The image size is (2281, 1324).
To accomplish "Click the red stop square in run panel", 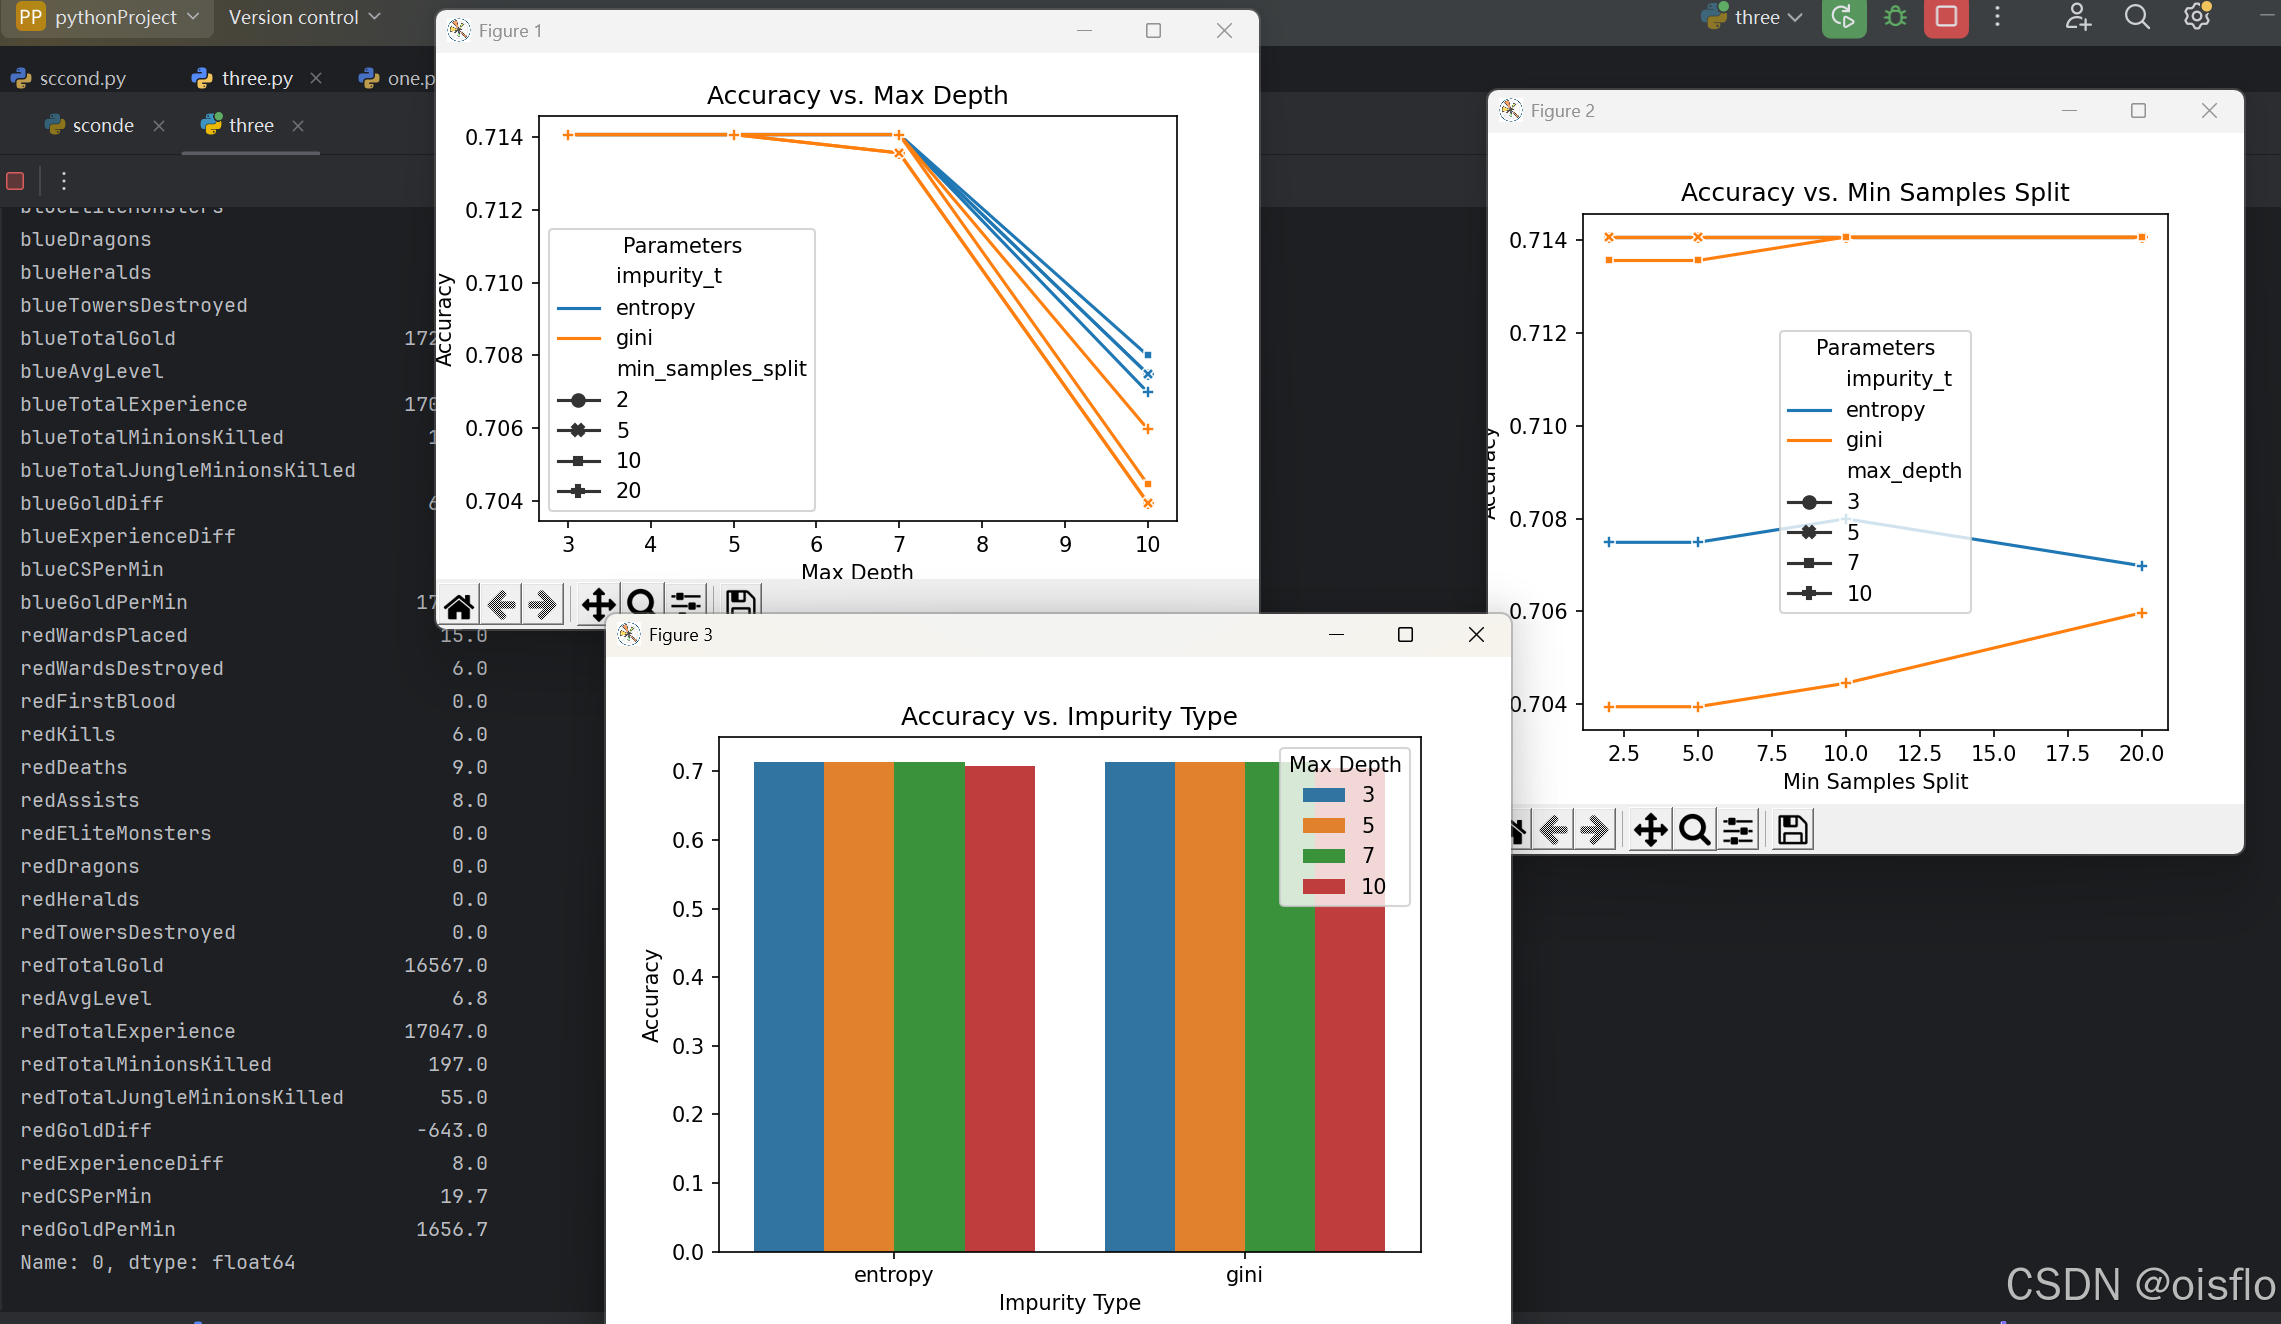I will (16, 181).
